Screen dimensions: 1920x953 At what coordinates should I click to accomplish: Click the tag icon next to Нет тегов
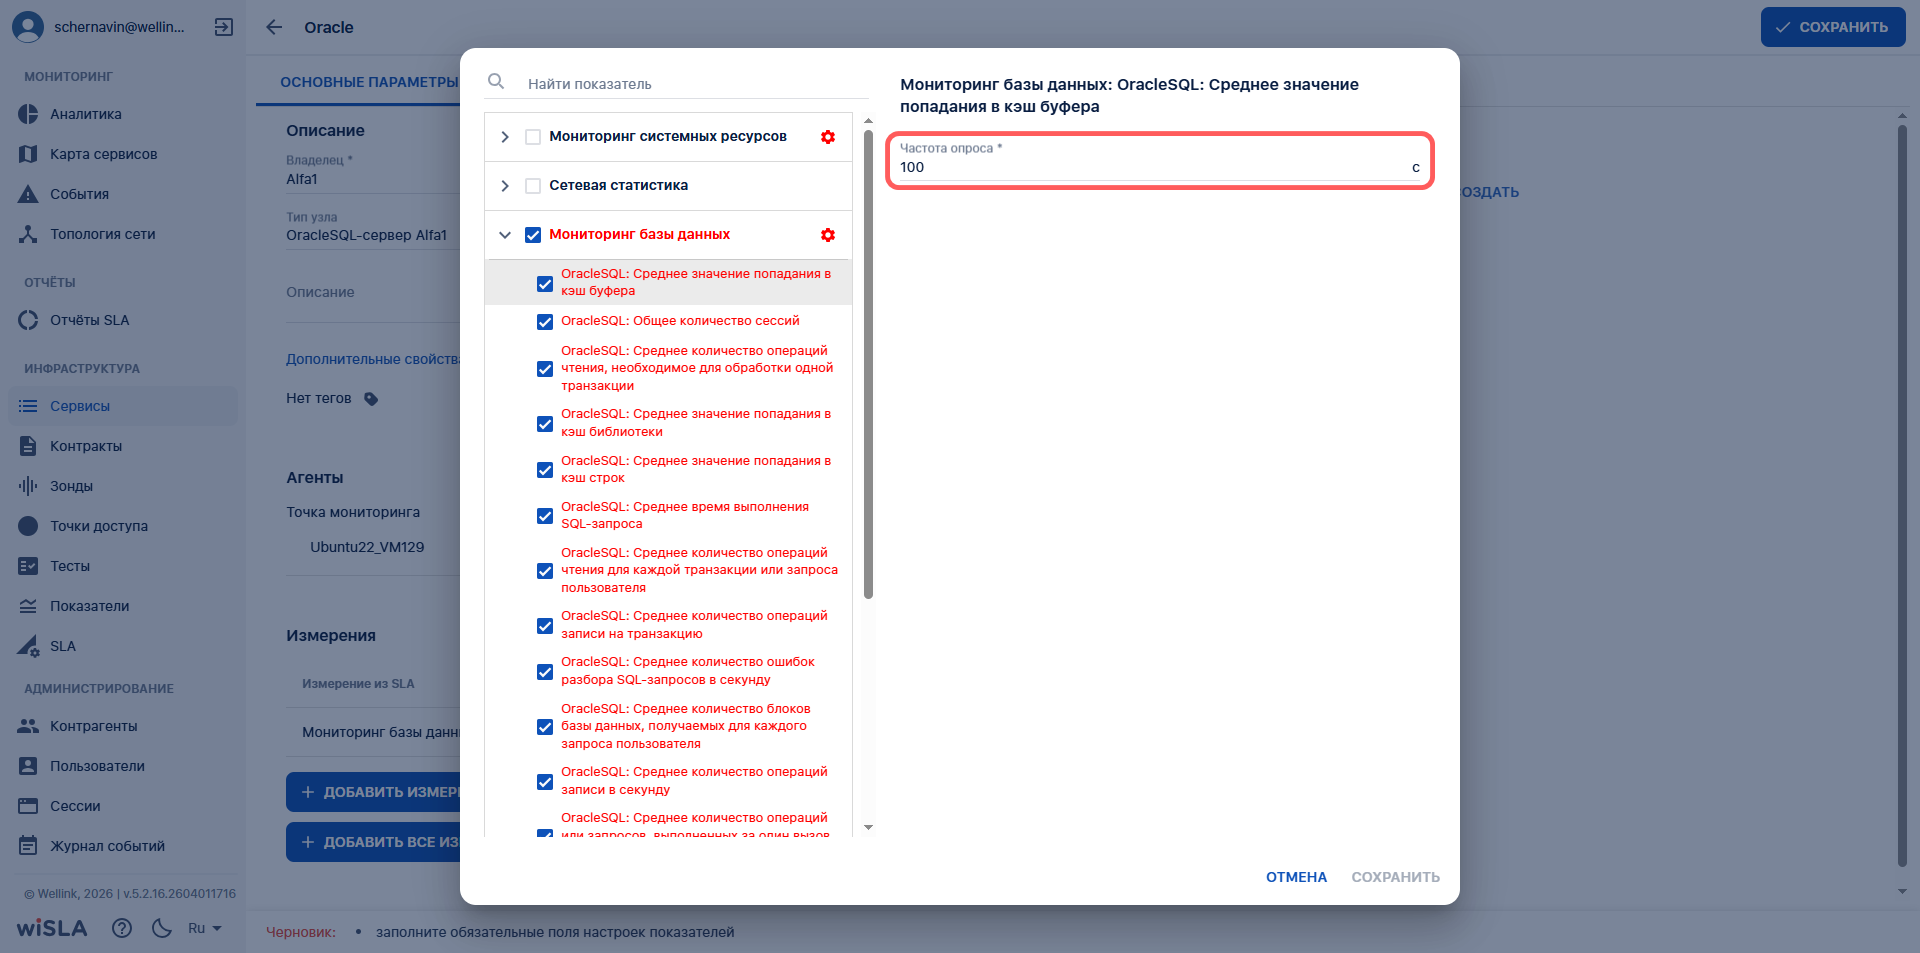point(371,399)
